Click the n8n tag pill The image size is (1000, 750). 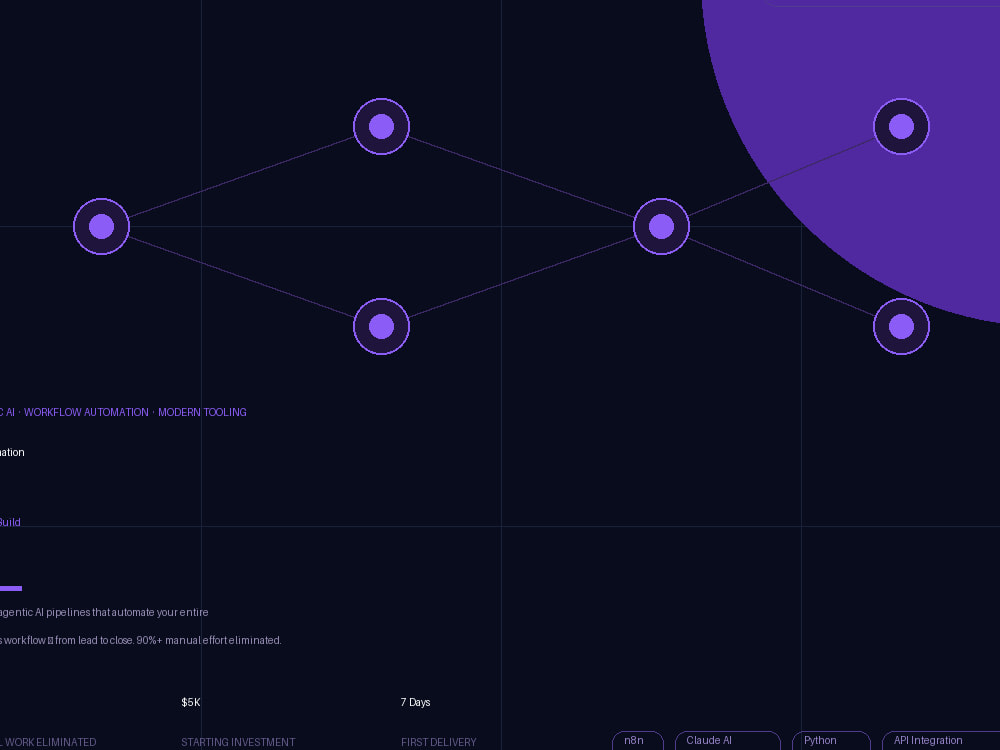pyautogui.click(x=638, y=740)
